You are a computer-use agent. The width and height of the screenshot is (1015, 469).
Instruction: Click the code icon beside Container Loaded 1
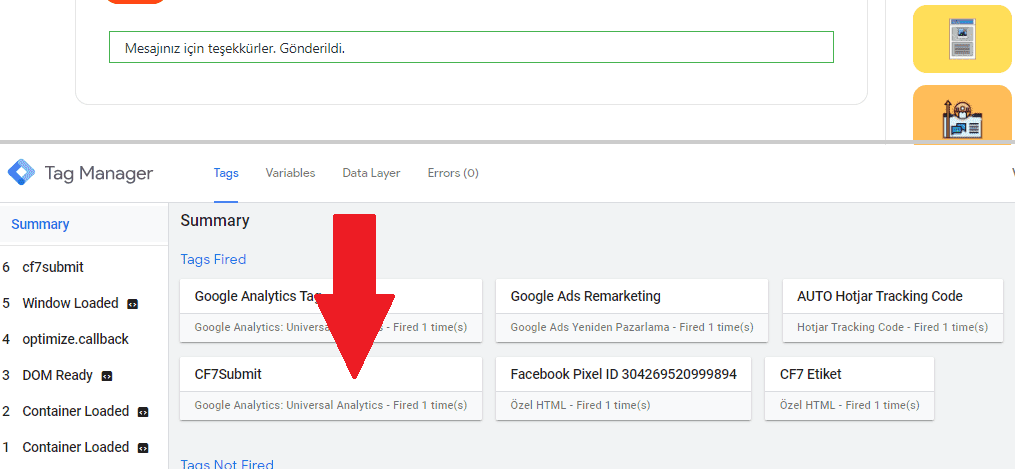click(x=143, y=448)
